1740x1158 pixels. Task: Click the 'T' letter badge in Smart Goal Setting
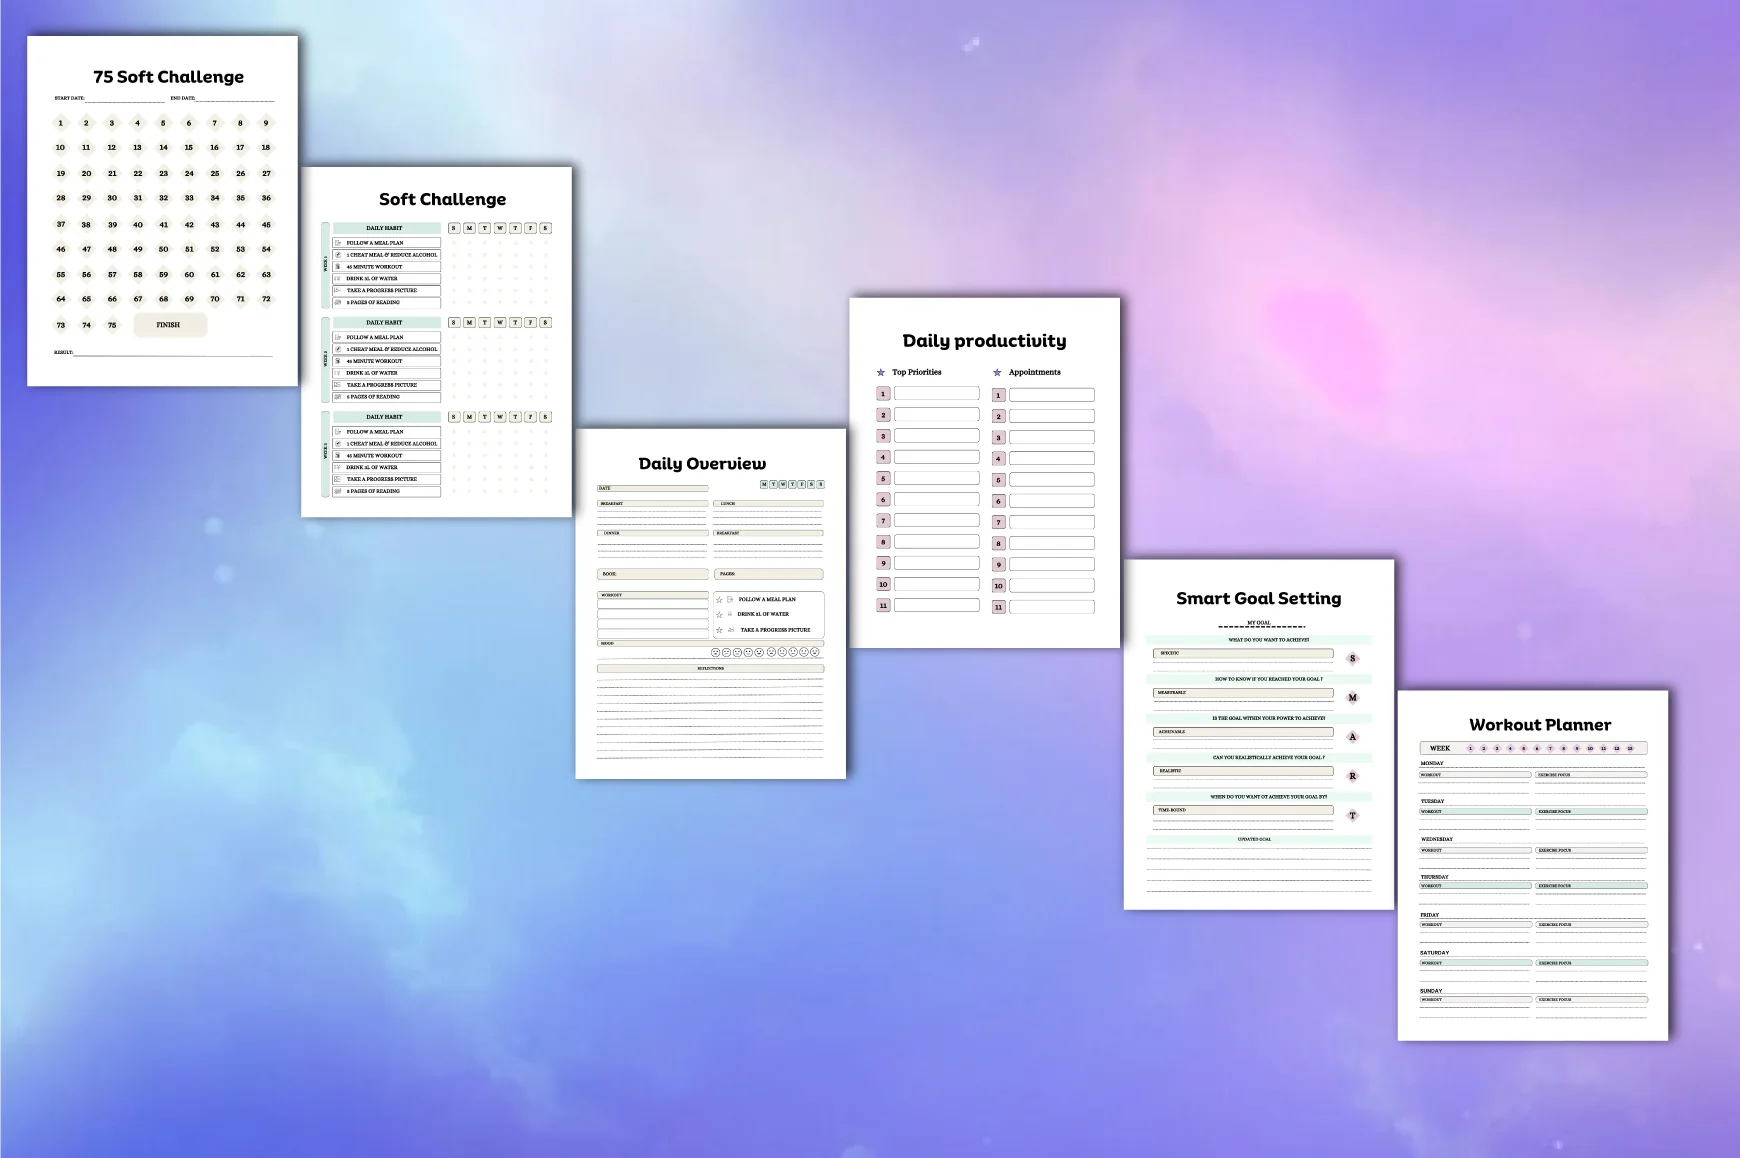[1353, 815]
